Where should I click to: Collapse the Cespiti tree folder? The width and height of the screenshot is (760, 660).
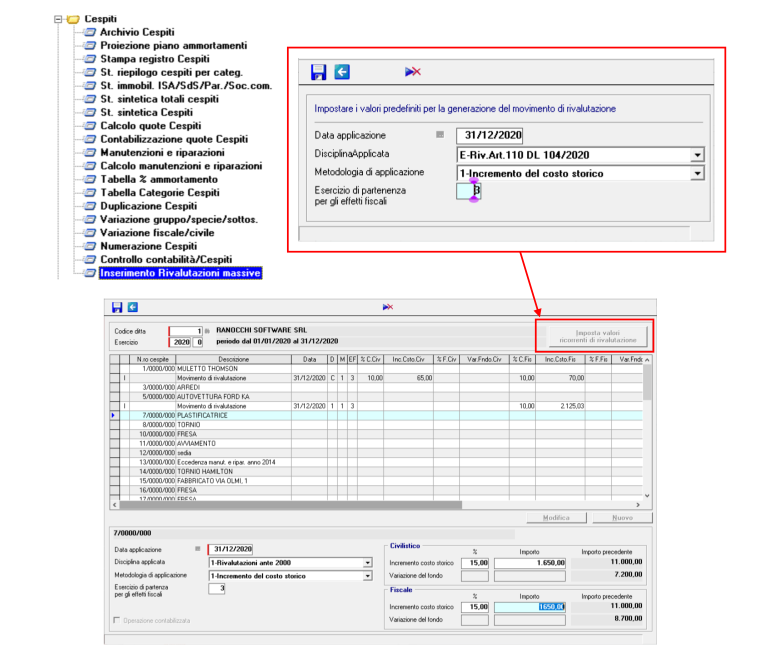pyautogui.click(x=59, y=19)
